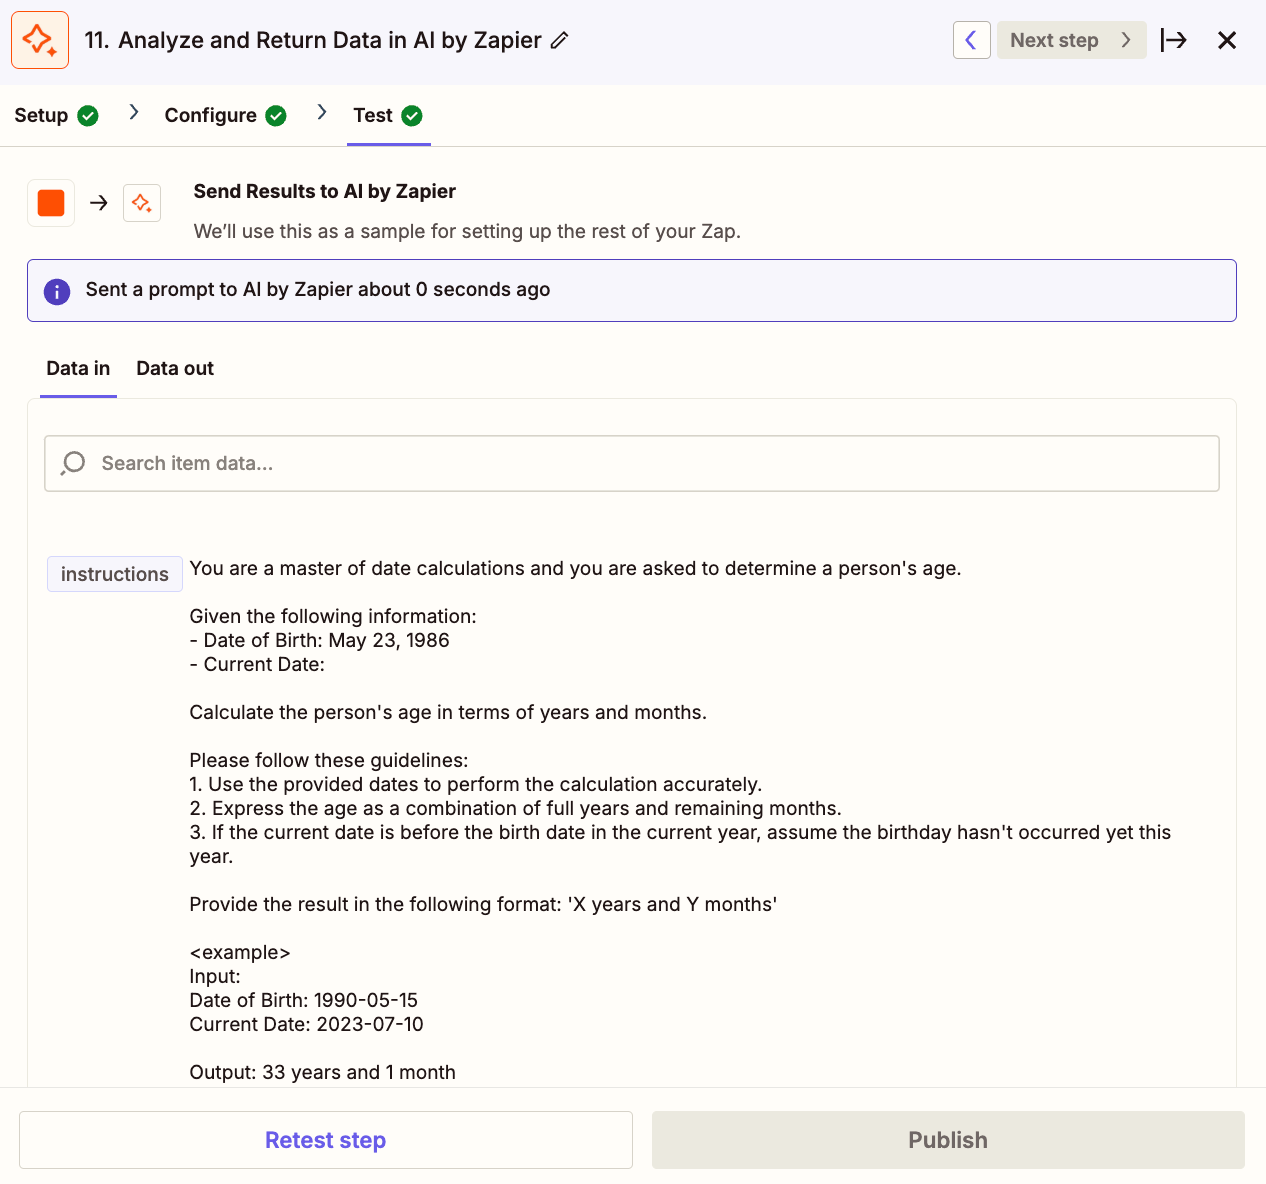Screen dimensions: 1266x1184
Task: Switch to the Data out tab
Action: tap(175, 368)
